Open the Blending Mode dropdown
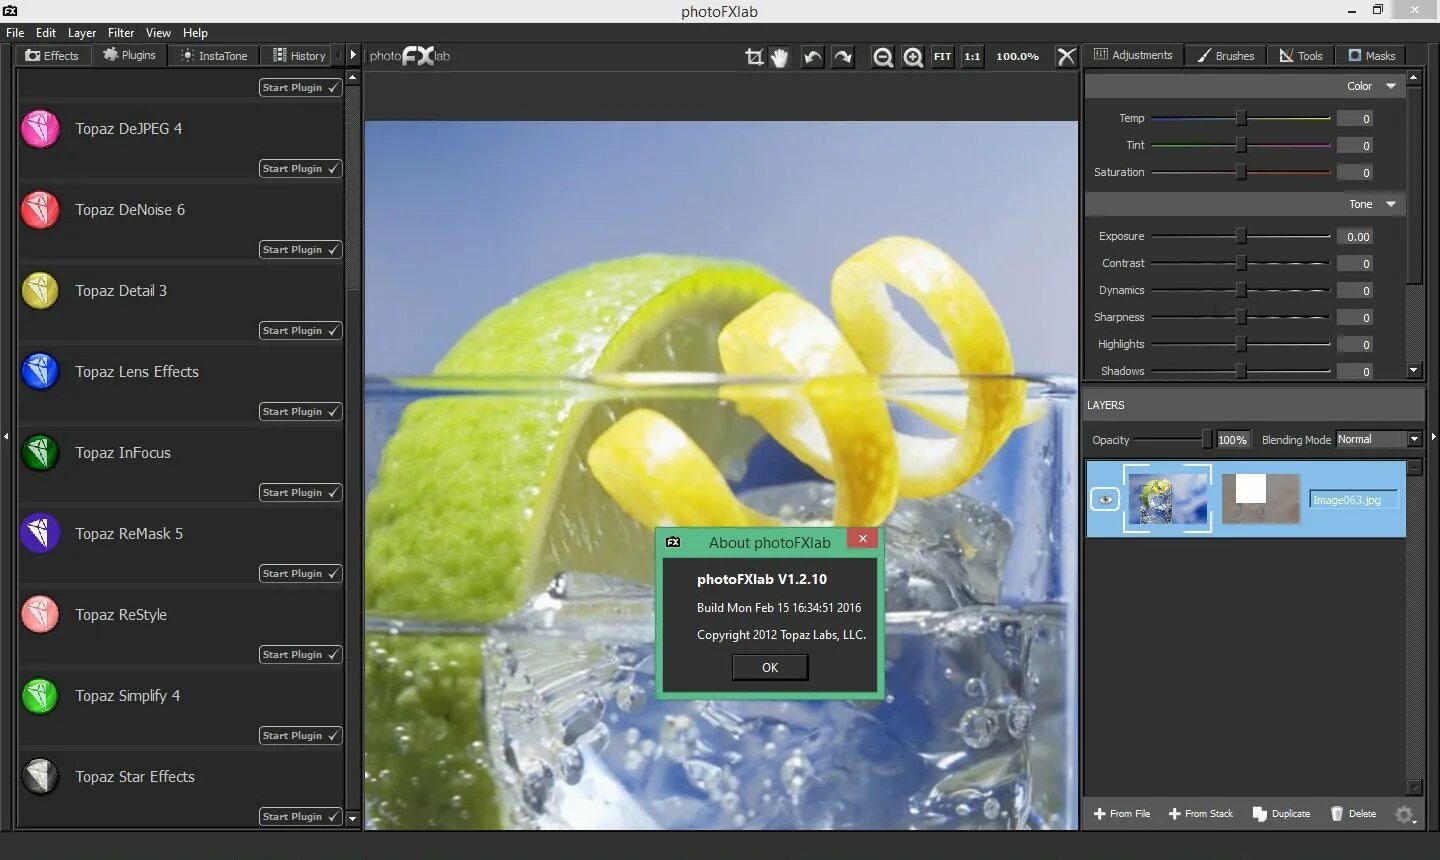This screenshot has height=860, width=1440. (x=1379, y=439)
